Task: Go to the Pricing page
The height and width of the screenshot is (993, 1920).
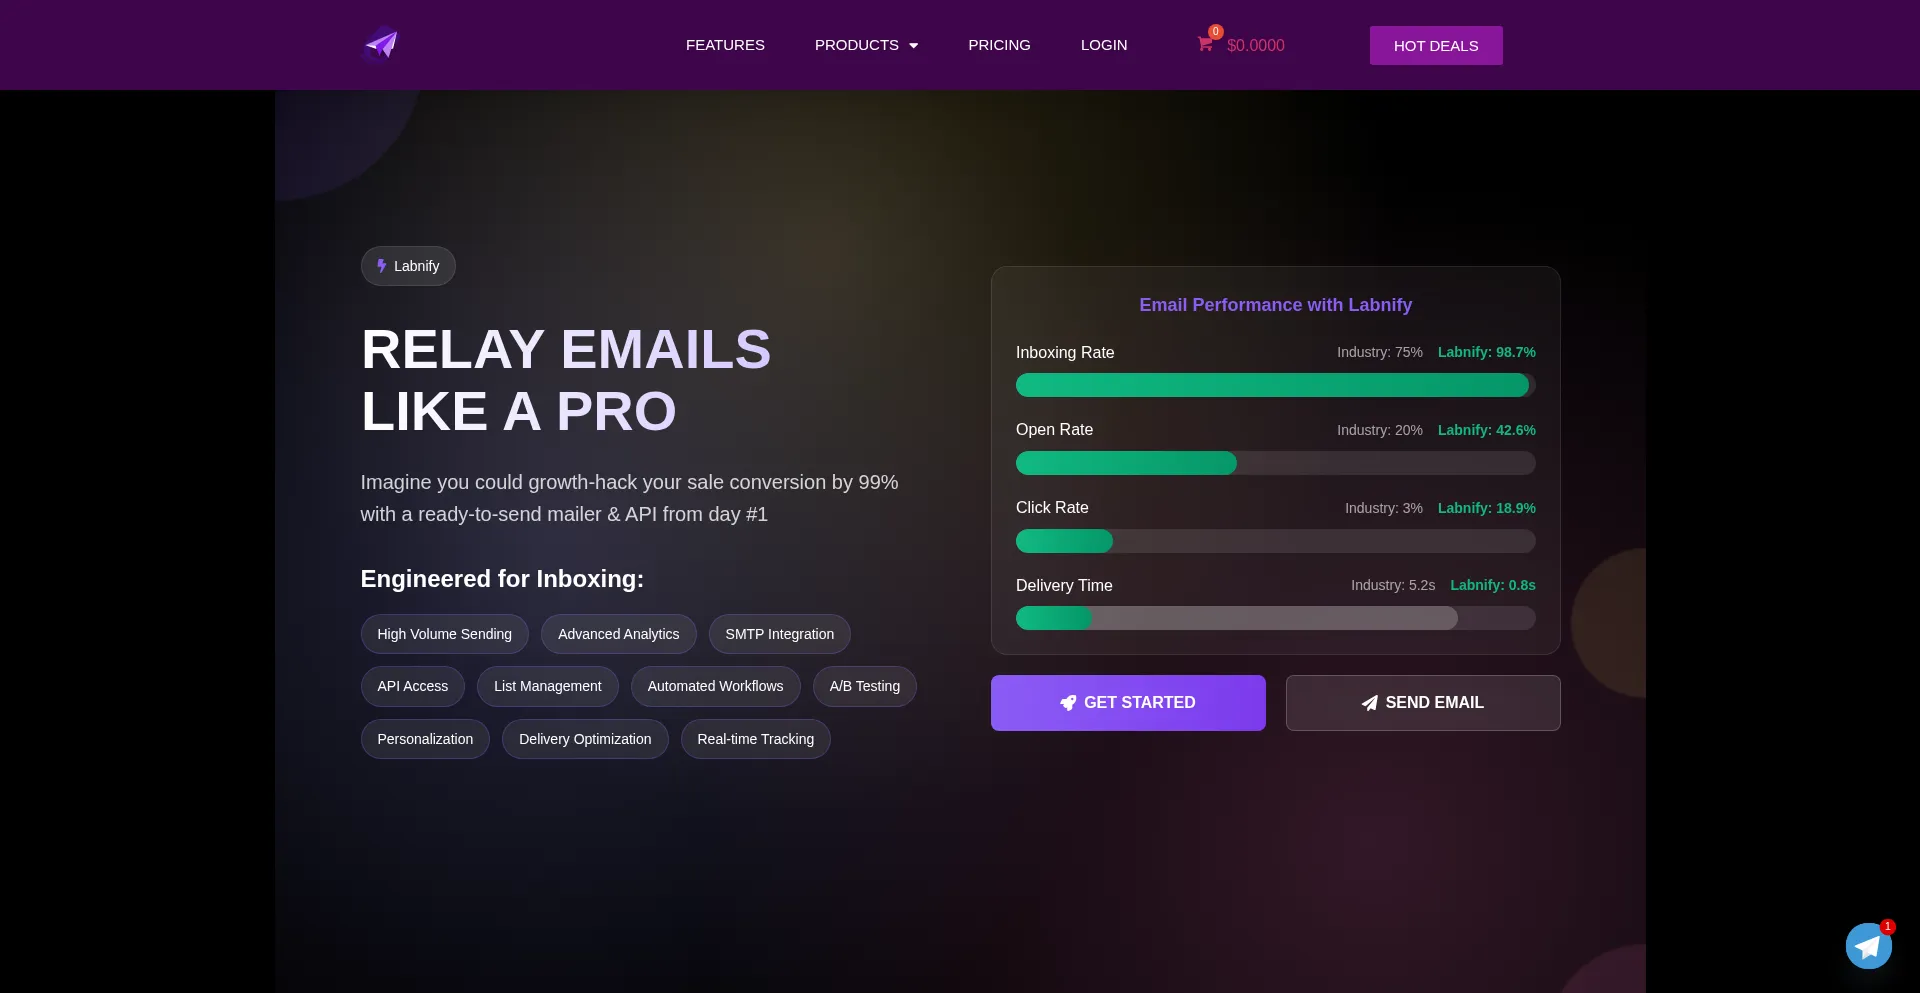Action: [999, 45]
